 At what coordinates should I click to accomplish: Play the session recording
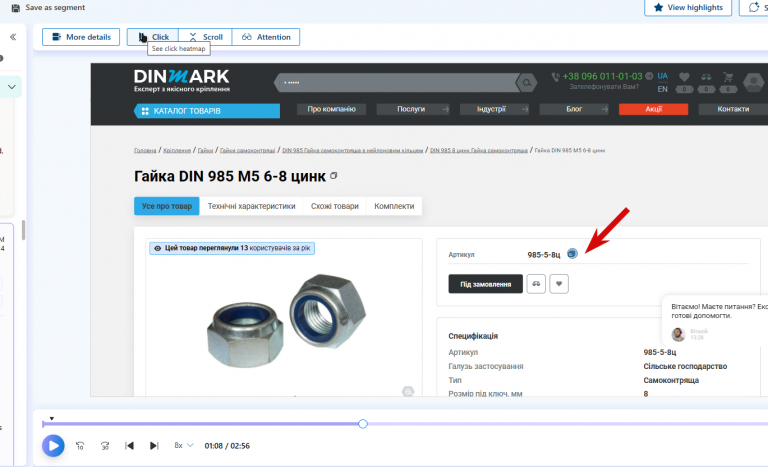tap(53, 446)
